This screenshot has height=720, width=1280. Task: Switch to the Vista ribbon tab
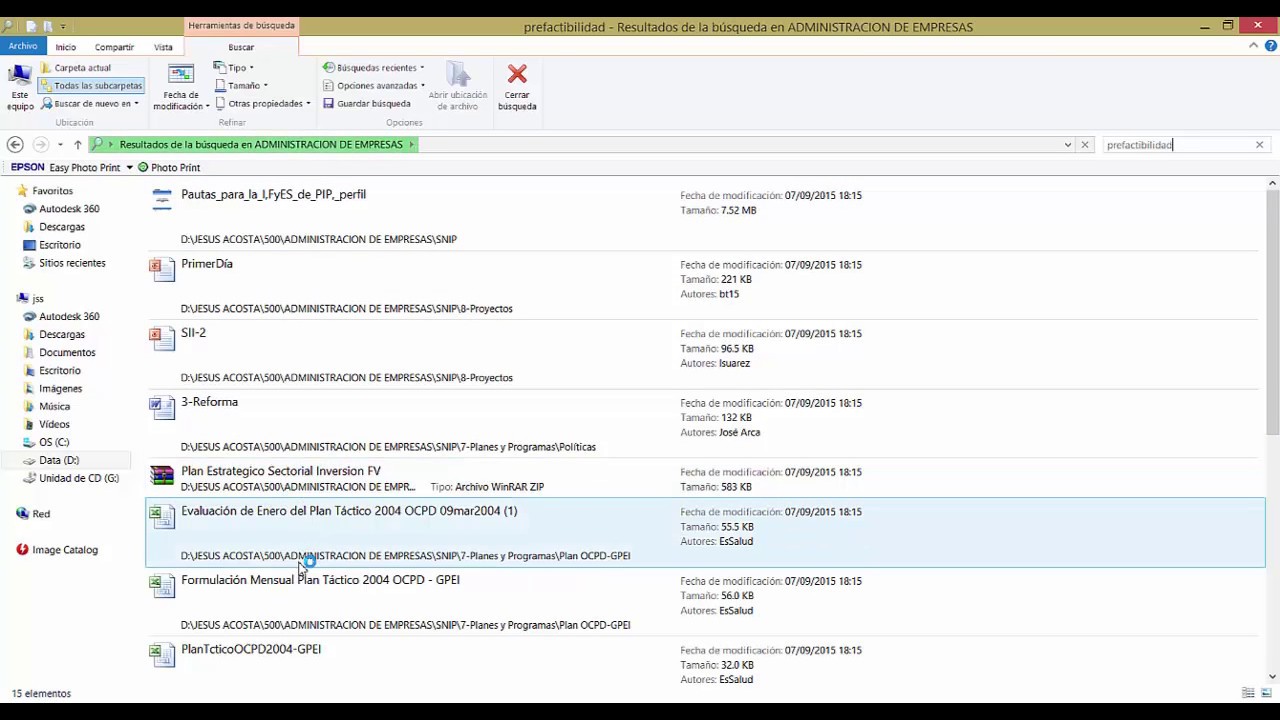pyautogui.click(x=163, y=47)
